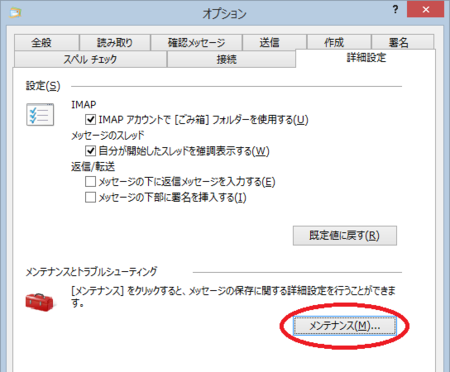Click the IMAP section label
This screenshot has height=372, width=450.
coord(84,105)
